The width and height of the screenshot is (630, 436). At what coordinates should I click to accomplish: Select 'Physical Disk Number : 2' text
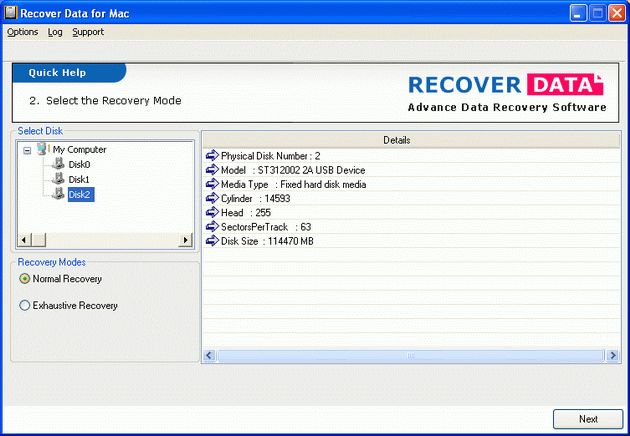270,156
